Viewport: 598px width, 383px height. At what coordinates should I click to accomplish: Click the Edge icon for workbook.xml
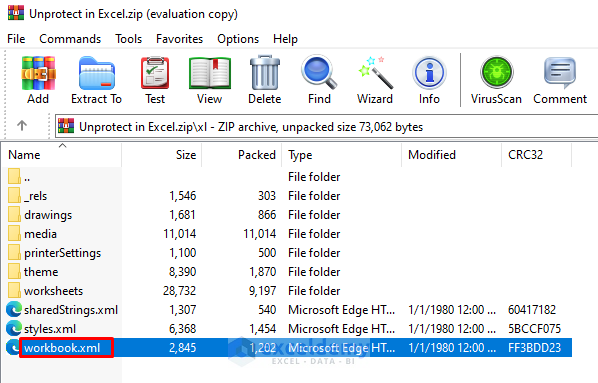click(x=13, y=348)
